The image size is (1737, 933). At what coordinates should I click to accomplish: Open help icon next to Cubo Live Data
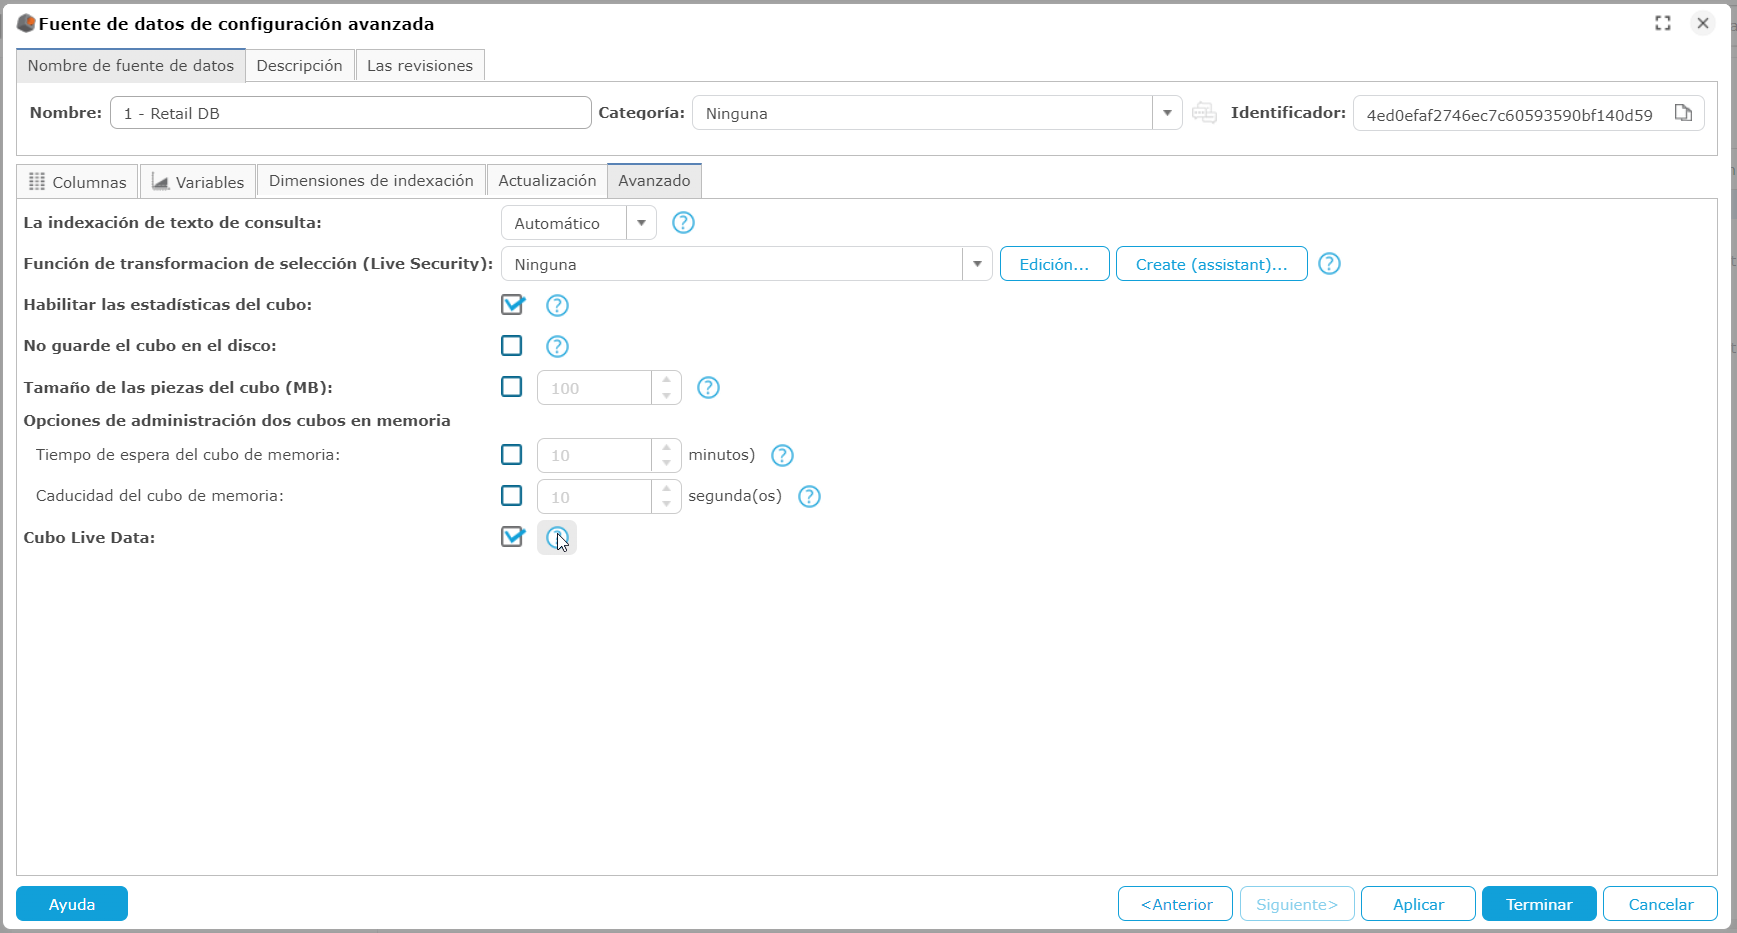pos(557,538)
